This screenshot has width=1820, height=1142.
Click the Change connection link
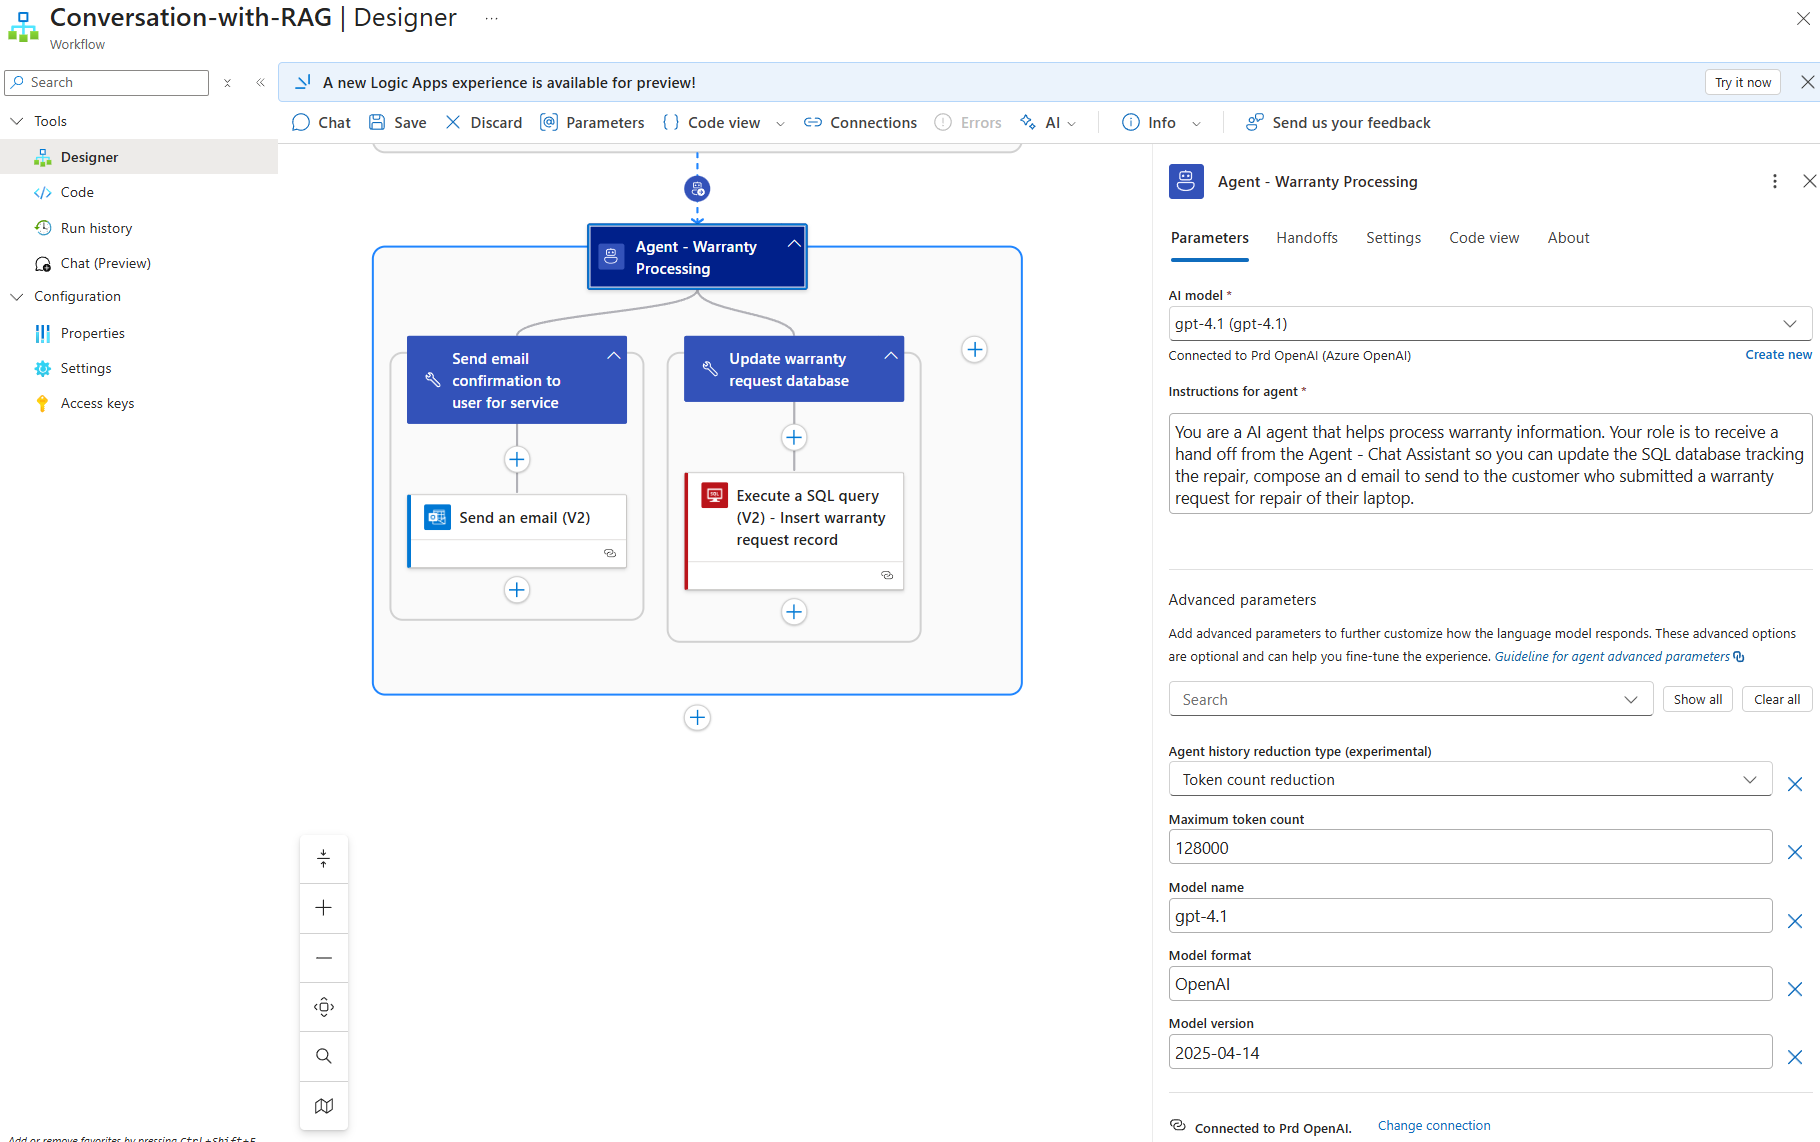pos(1433,1126)
